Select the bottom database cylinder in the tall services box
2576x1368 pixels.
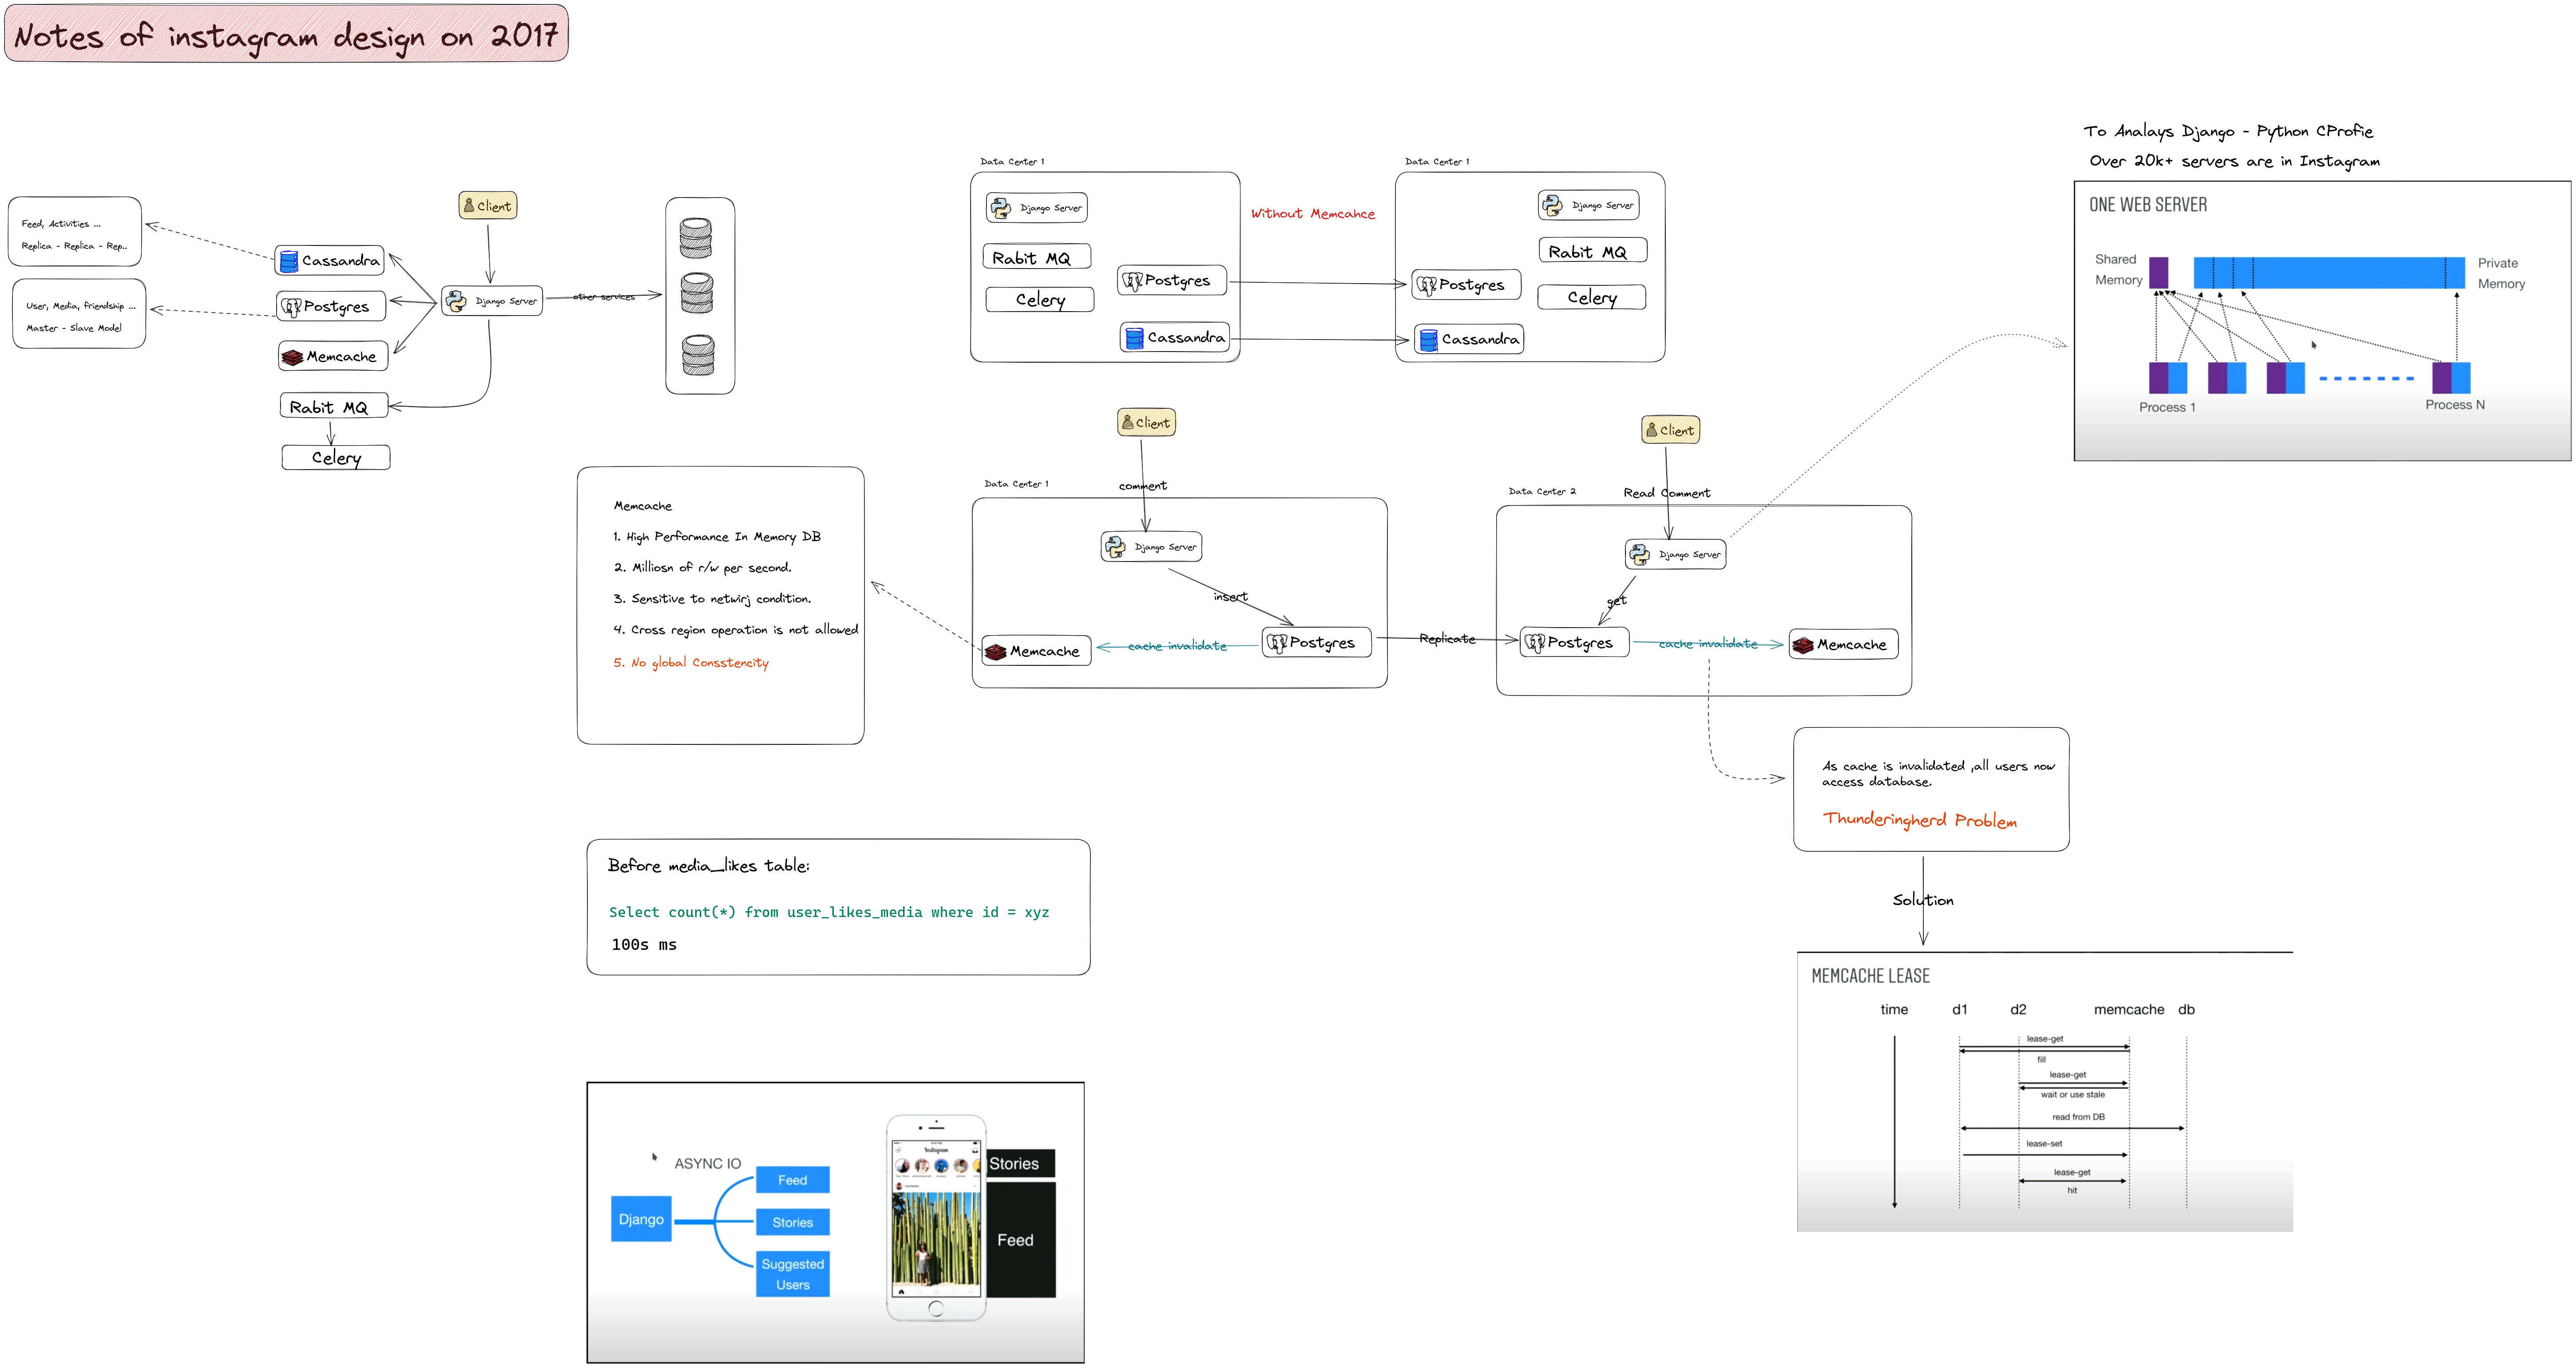coord(698,355)
